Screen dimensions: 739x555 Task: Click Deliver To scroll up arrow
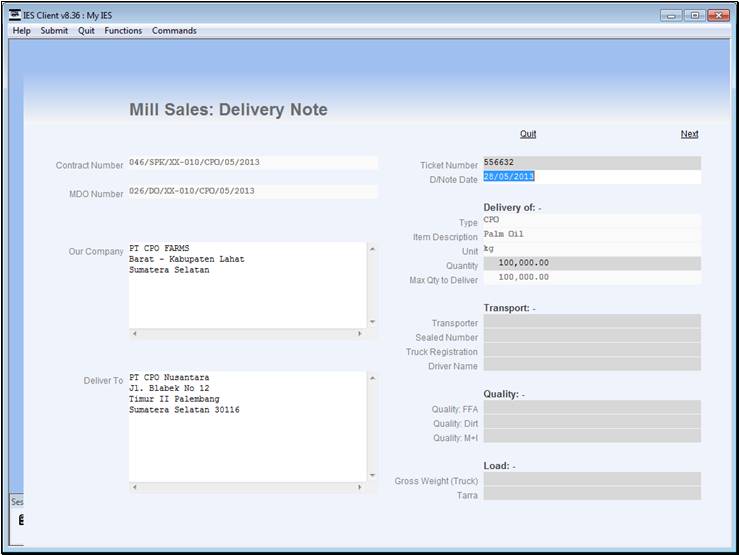tap(372, 378)
